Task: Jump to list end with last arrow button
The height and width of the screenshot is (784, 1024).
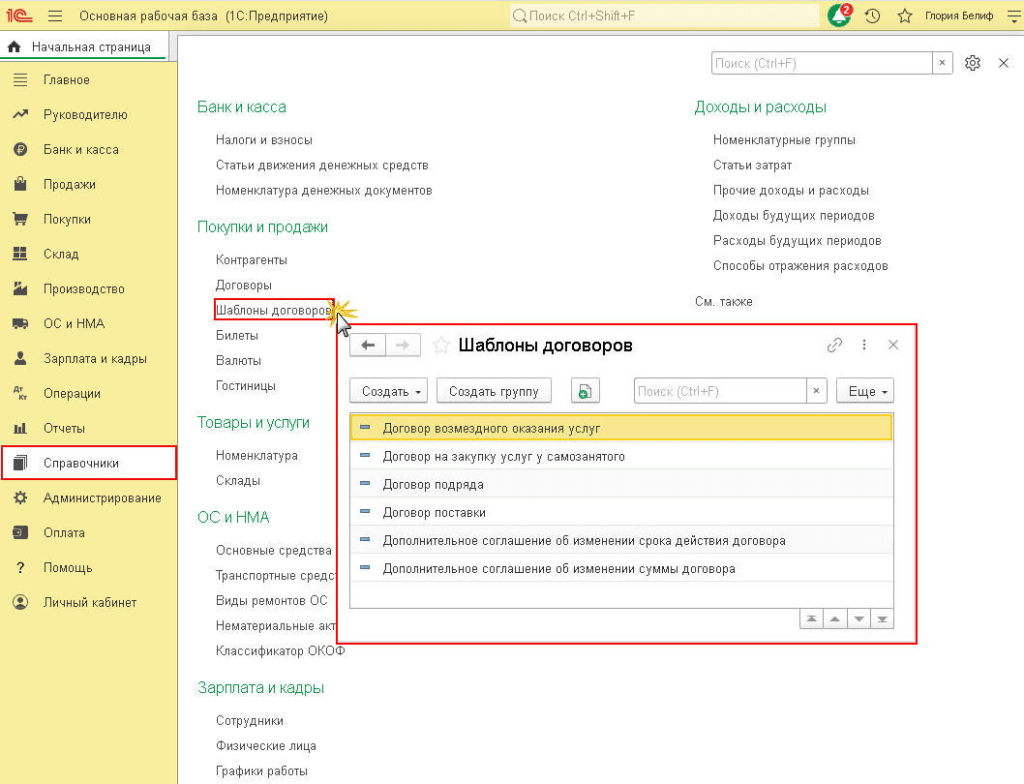Action: coord(881,619)
